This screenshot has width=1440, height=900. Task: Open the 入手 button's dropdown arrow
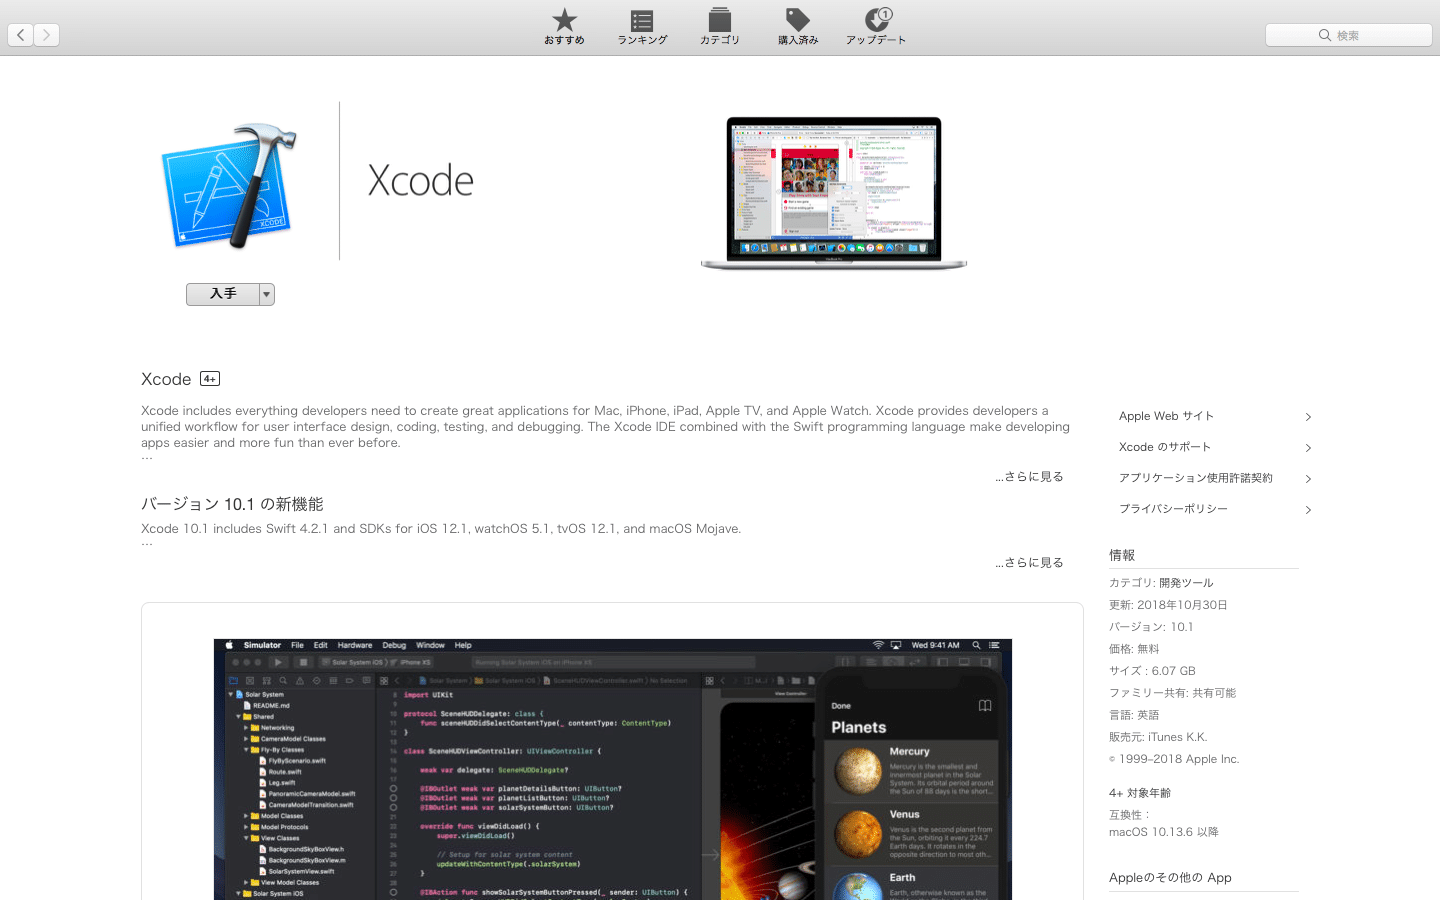[266, 293]
